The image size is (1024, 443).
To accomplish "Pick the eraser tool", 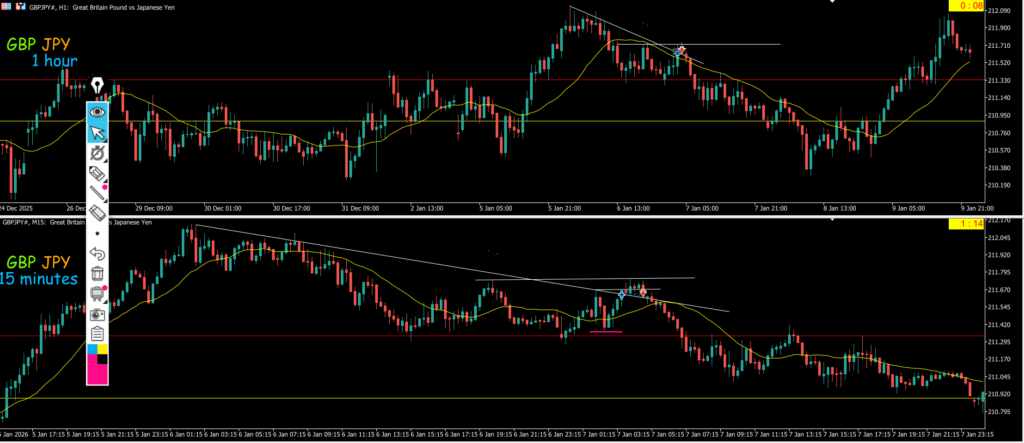I will (97, 212).
